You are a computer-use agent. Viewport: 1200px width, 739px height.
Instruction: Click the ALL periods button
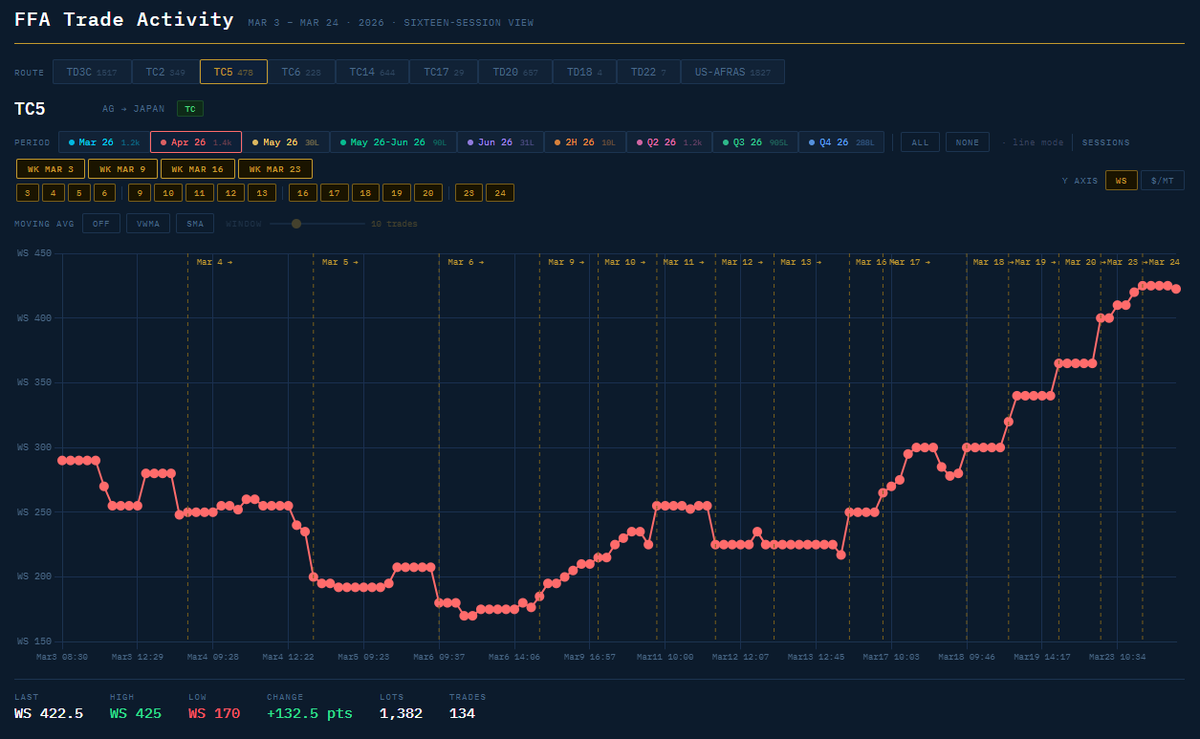click(x=920, y=143)
